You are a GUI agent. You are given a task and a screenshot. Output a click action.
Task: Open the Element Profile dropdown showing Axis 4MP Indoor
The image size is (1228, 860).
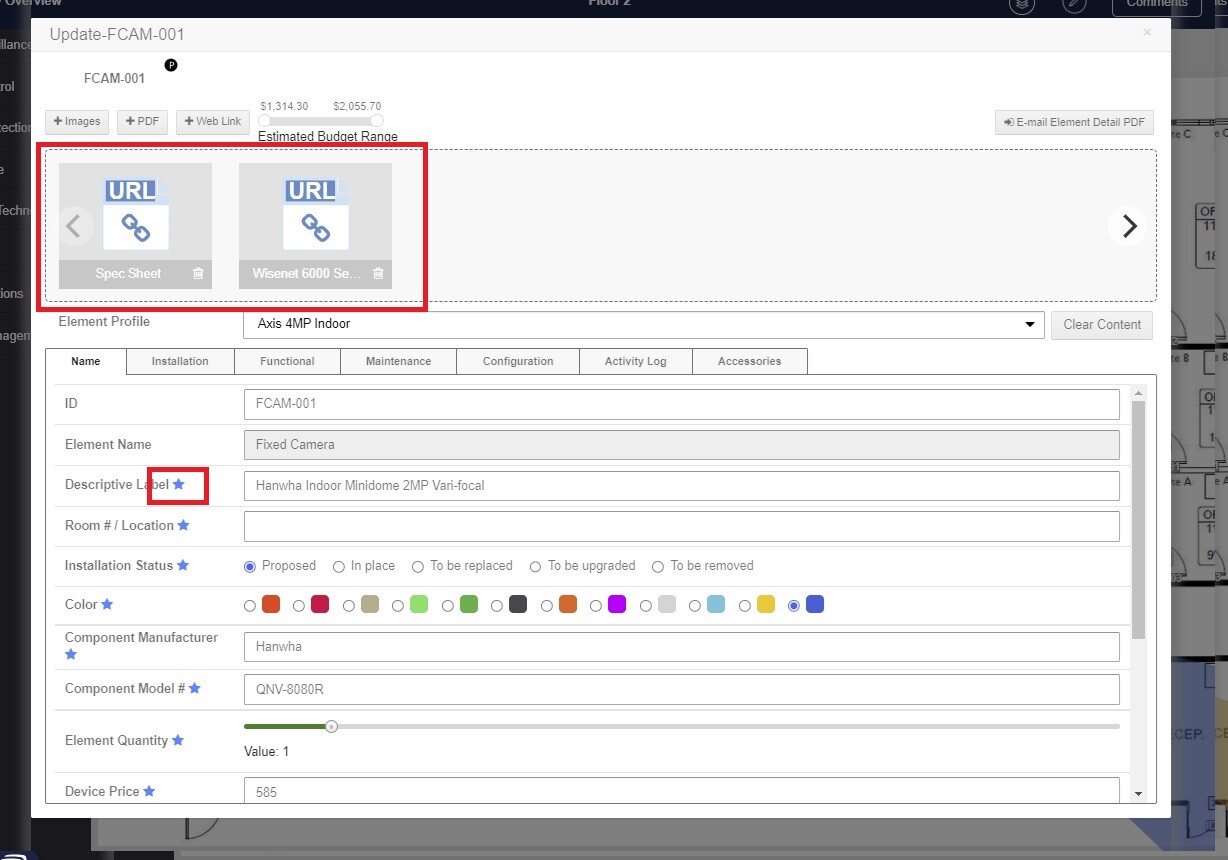pos(1029,323)
